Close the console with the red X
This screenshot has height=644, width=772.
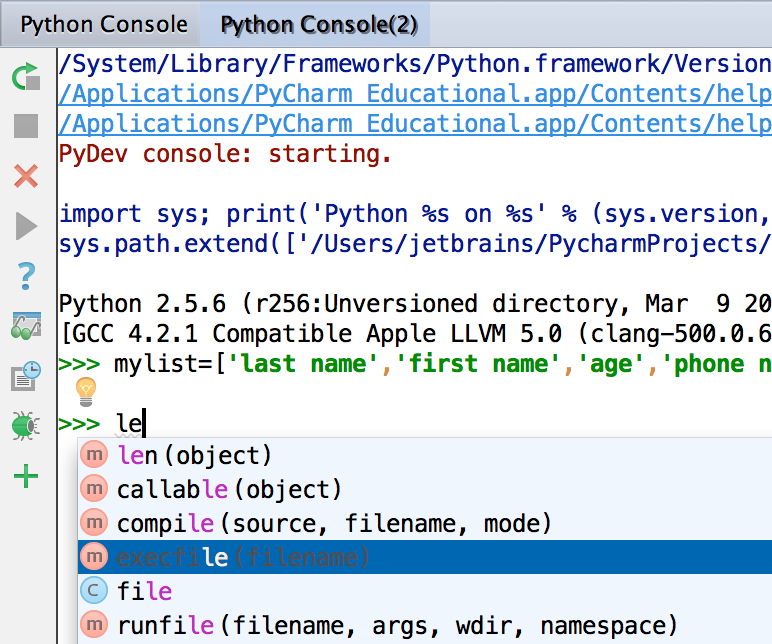coord(26,176)
